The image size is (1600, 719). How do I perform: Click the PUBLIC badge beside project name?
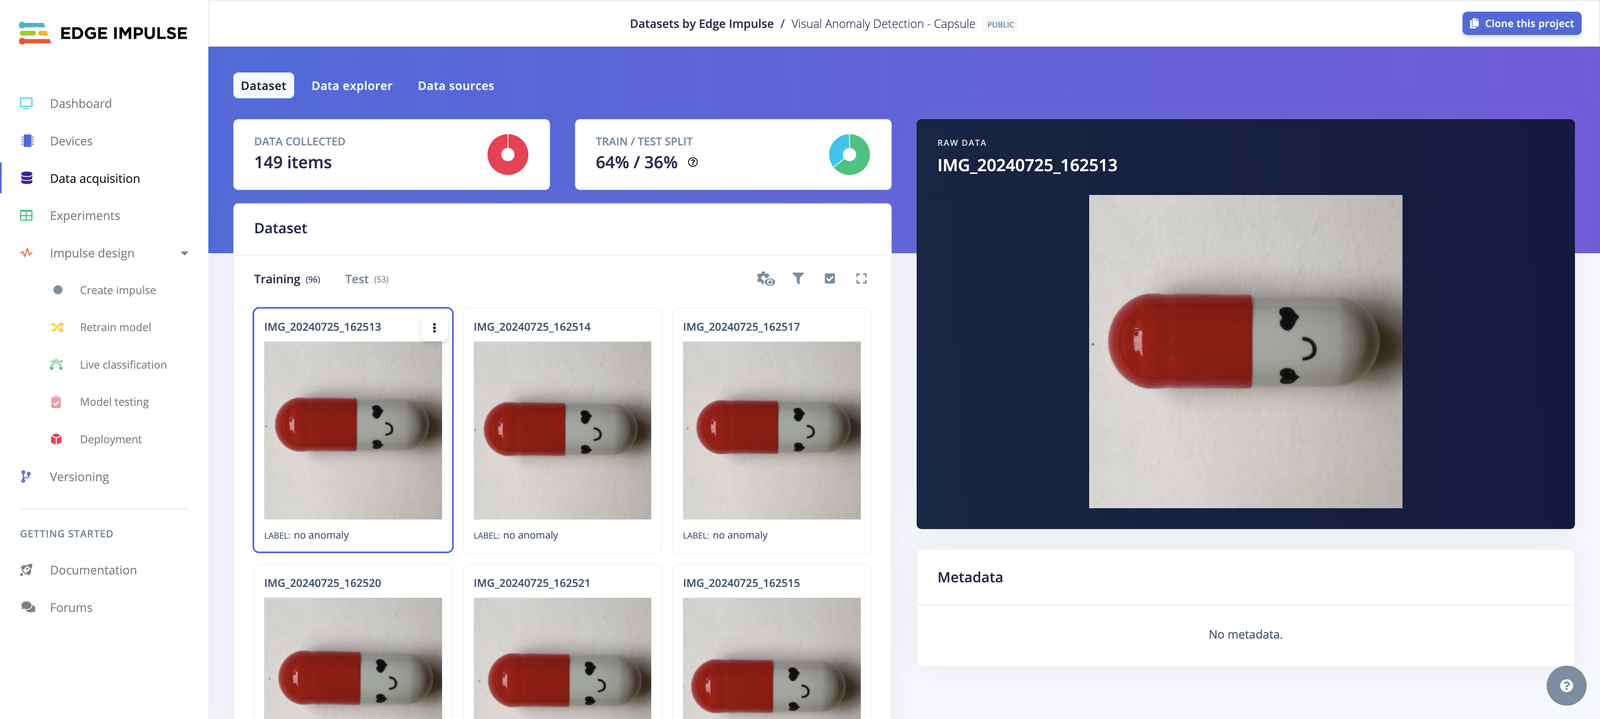pyautogui.click(x=1000, y=24)
